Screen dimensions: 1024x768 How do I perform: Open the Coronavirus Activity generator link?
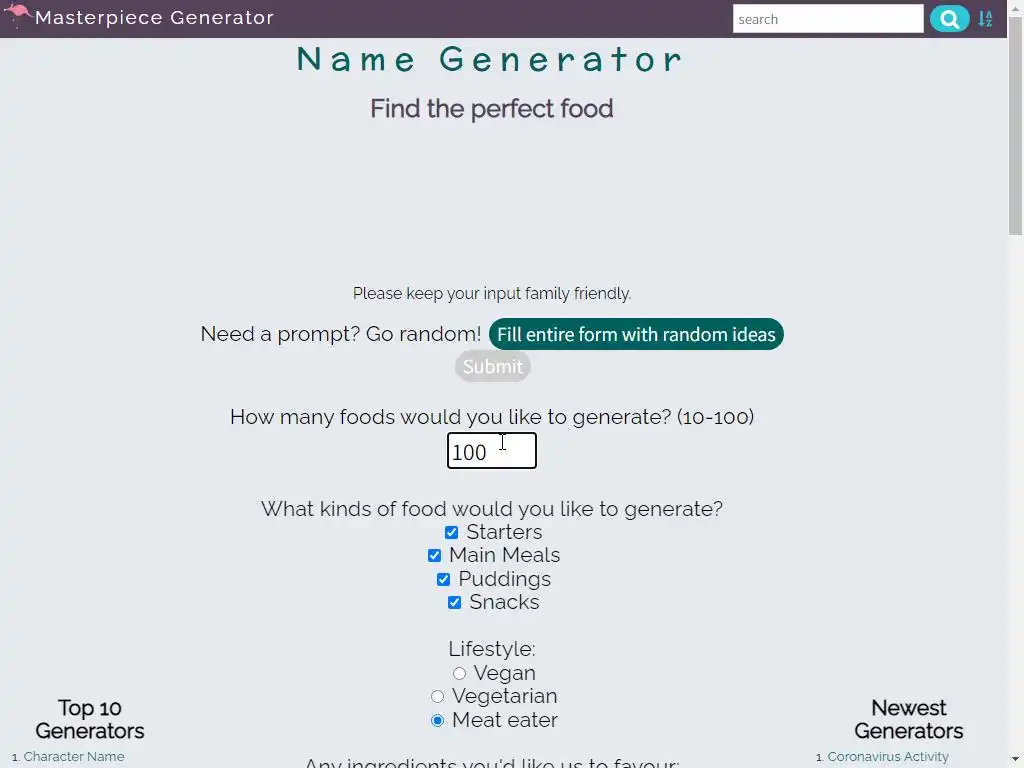[x=888, y=757]
